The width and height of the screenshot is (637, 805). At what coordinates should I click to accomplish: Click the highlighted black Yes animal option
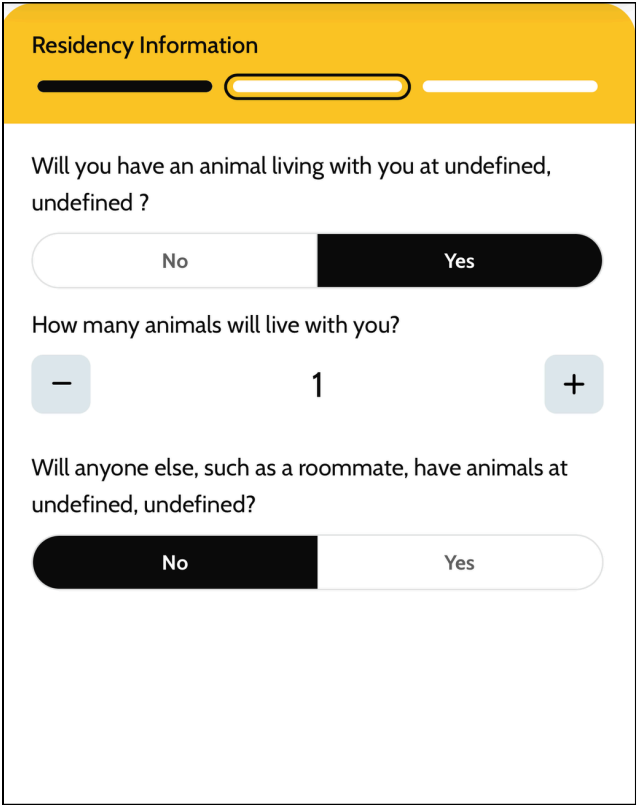pos(459,261)
